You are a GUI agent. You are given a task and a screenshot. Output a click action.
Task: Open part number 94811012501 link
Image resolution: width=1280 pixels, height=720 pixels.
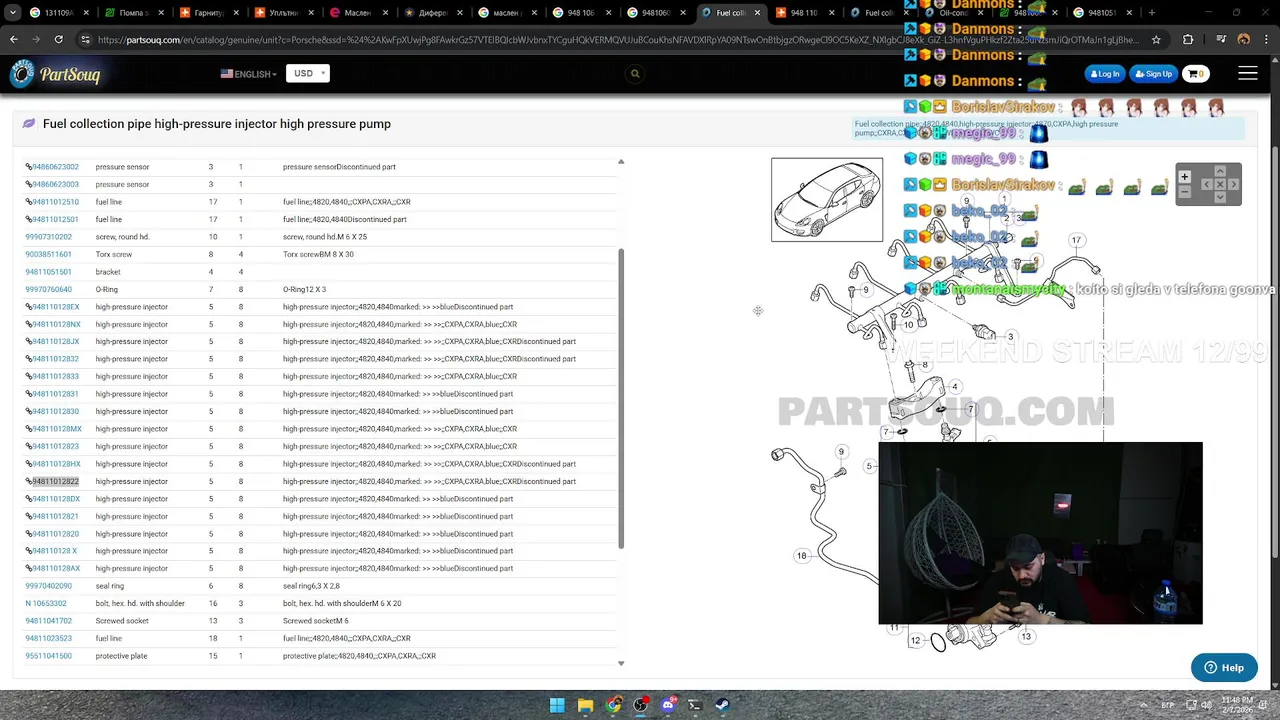(x=55, y=219)
